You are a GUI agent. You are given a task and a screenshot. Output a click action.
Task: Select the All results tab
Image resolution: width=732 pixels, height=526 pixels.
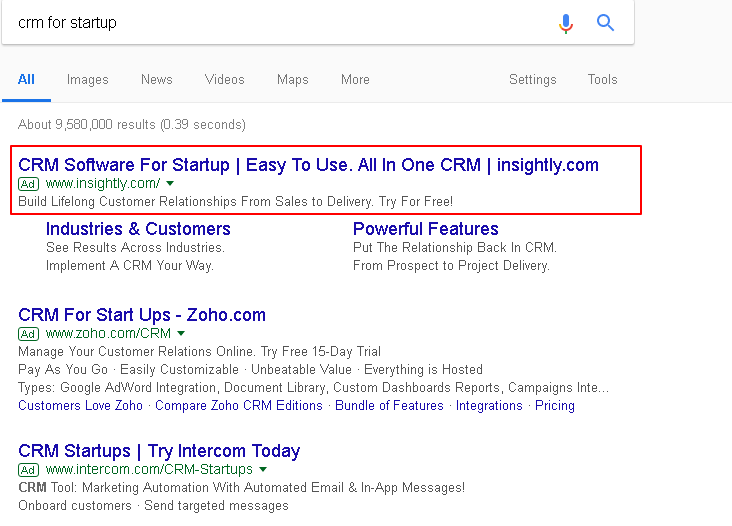pyautogui.click(x=26, y=79)
